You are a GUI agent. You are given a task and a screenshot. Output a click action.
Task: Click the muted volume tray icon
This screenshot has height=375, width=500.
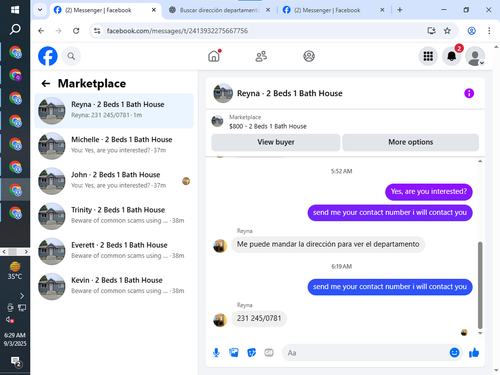pos(10,320)
